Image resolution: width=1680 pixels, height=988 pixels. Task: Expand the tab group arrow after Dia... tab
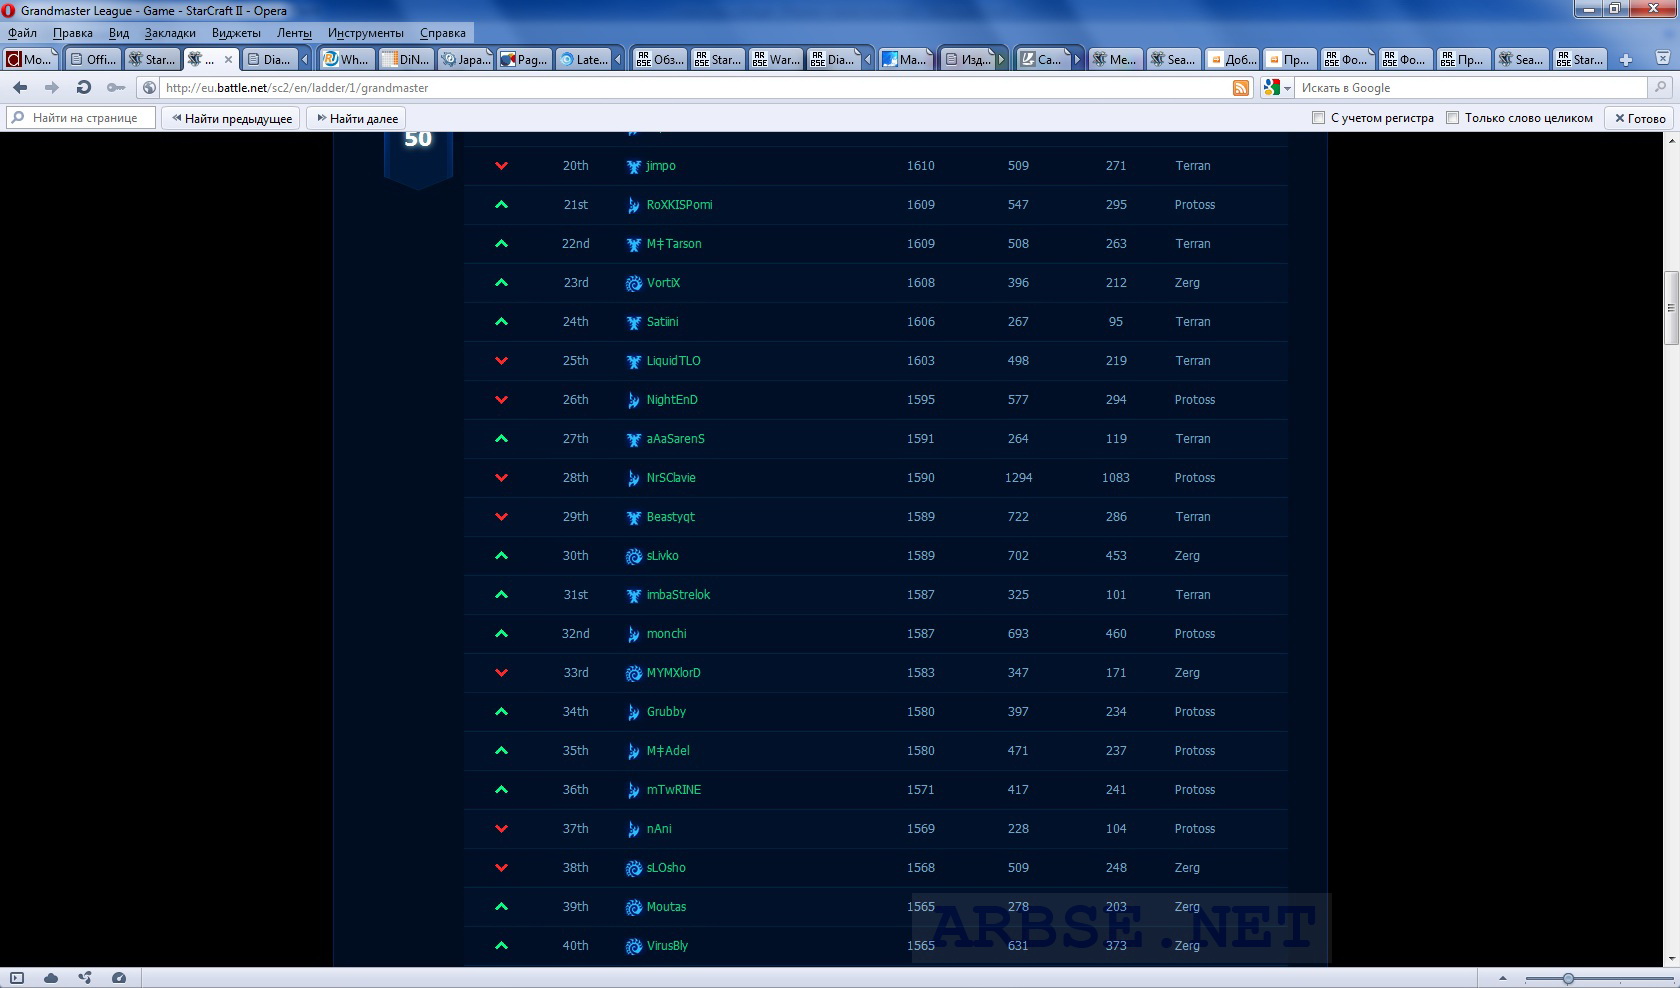(x=305, y=60)
